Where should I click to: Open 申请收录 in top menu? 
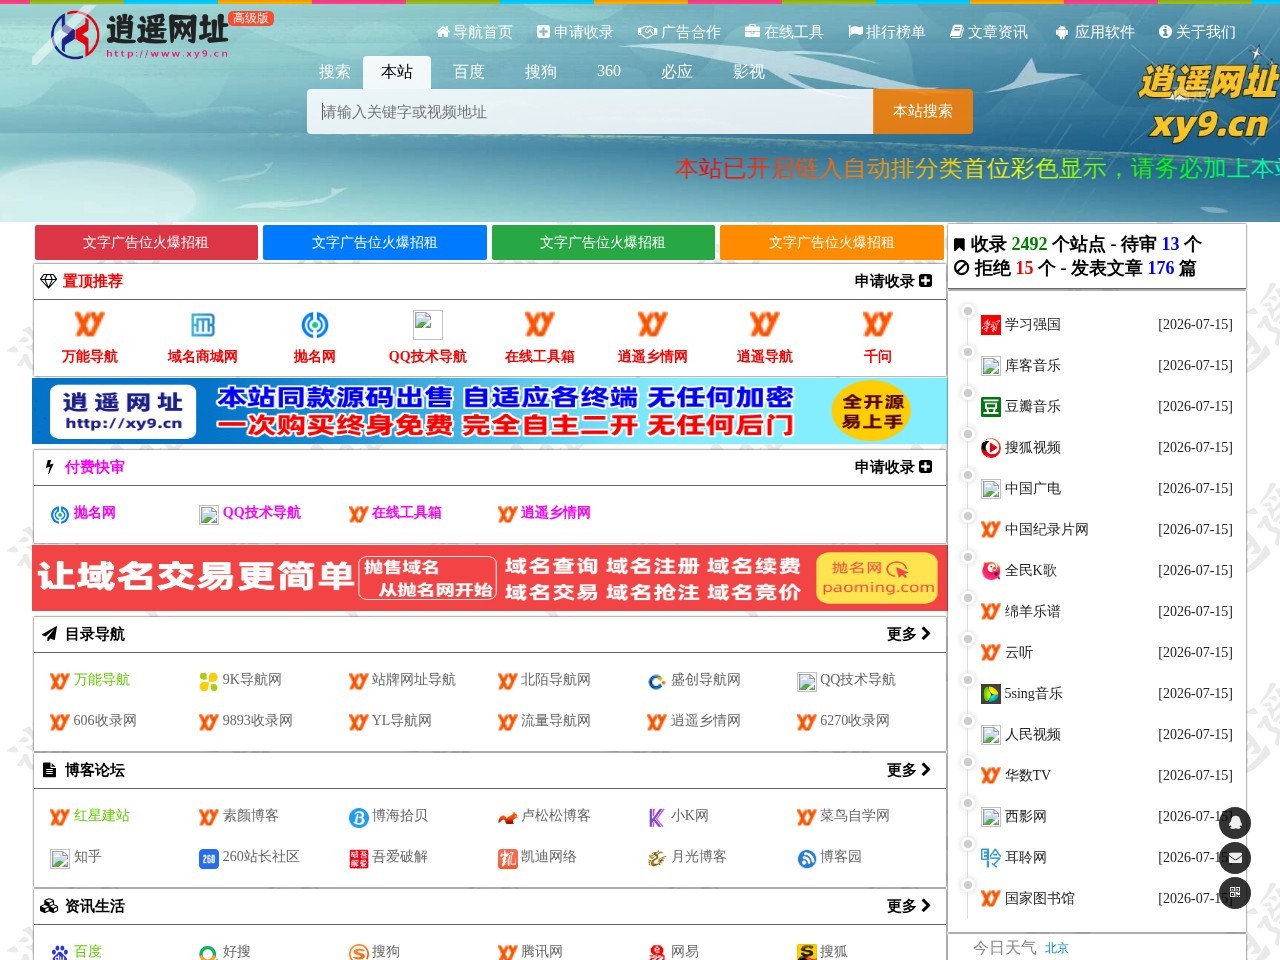(575, 32)
